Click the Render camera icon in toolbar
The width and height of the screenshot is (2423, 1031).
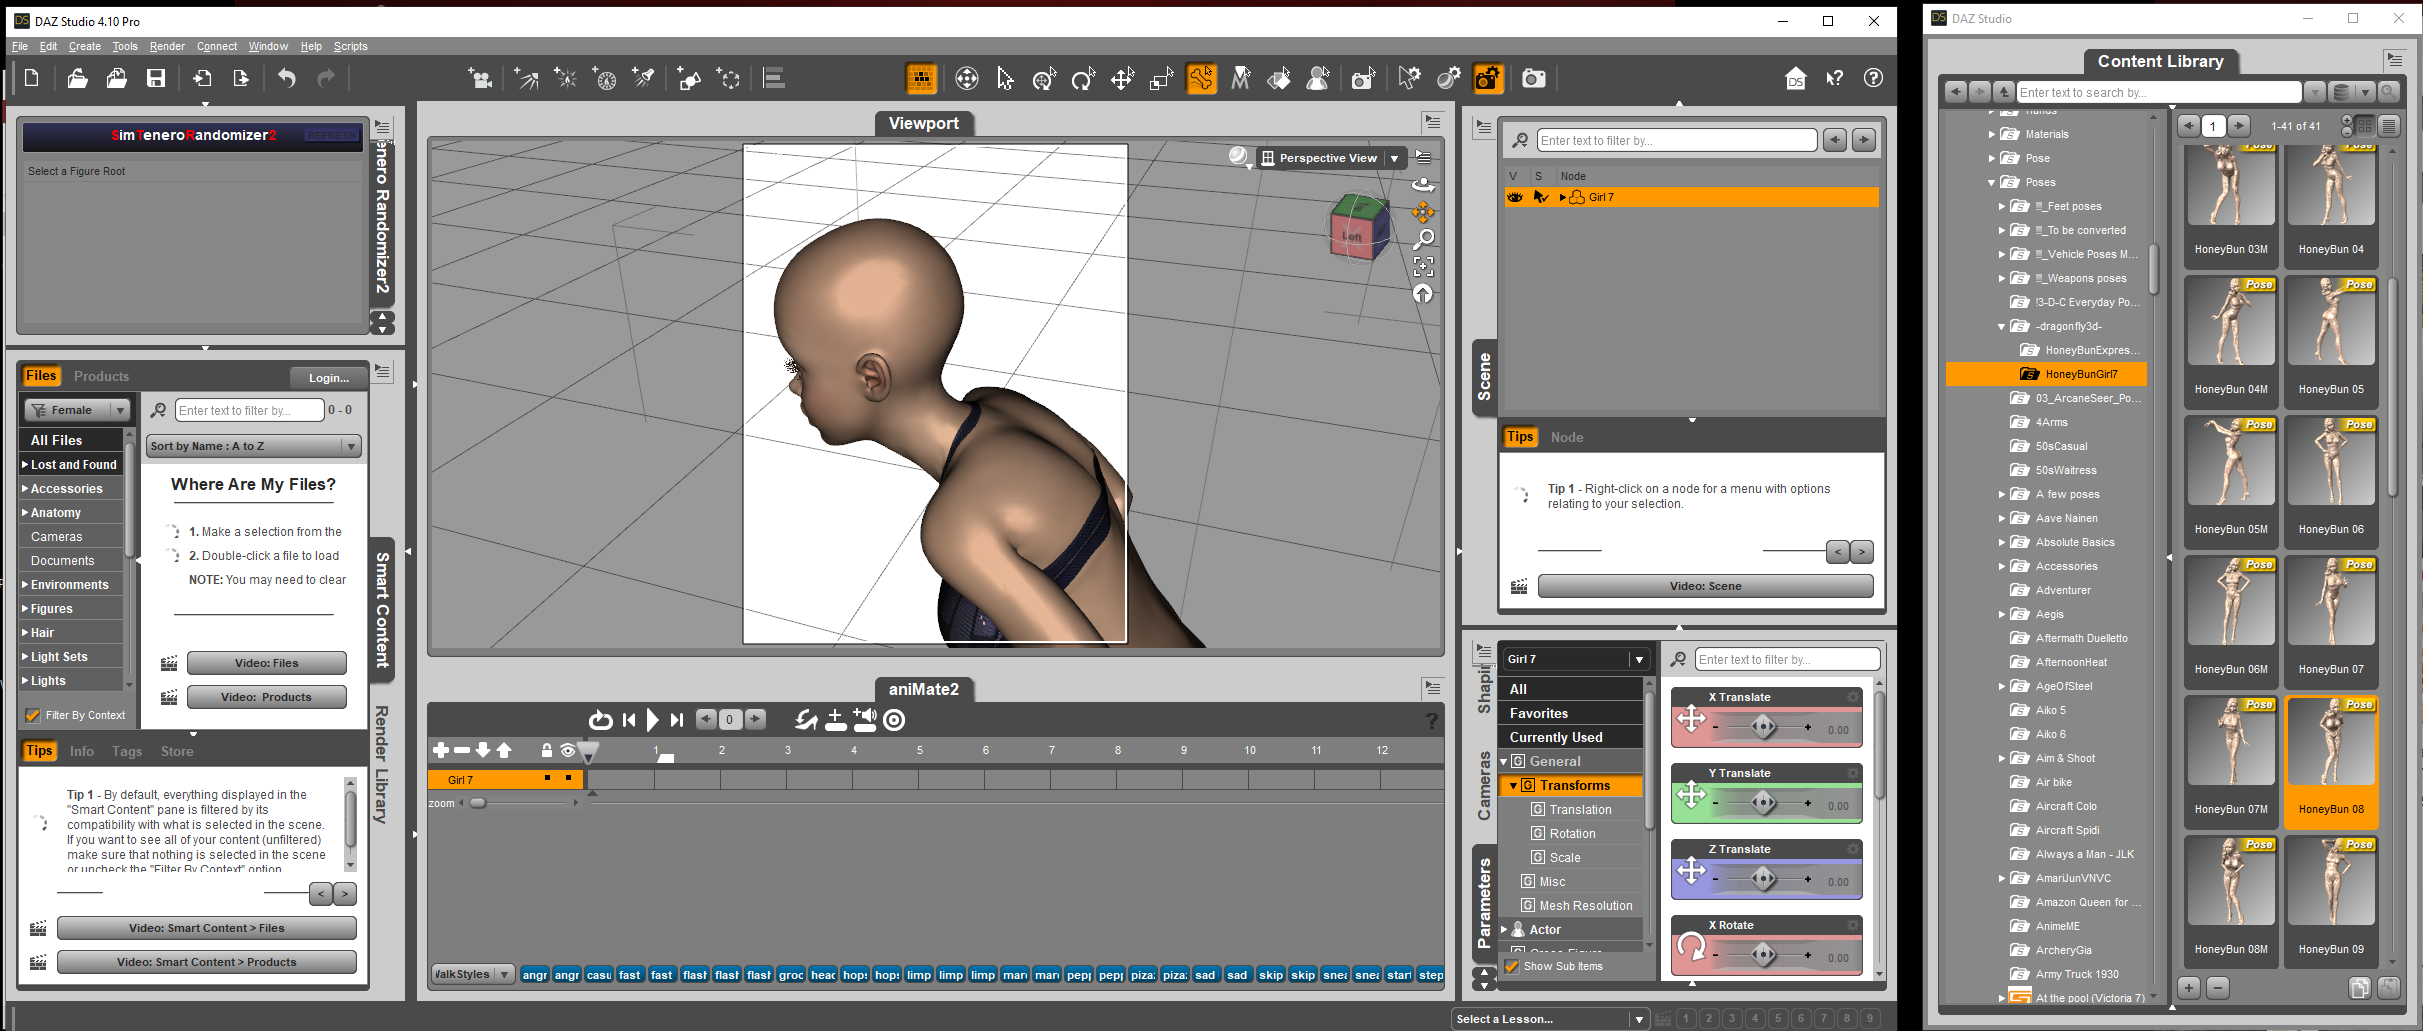point(1533,79)
